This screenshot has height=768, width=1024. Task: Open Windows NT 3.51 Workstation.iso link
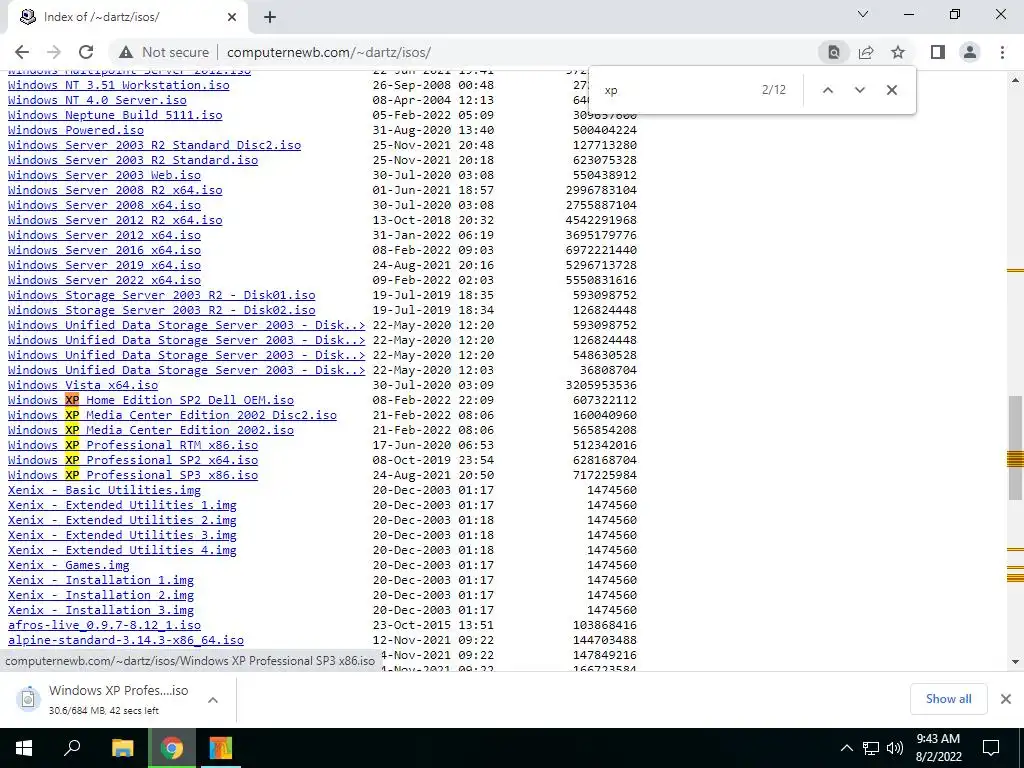[x=119, y=84]
